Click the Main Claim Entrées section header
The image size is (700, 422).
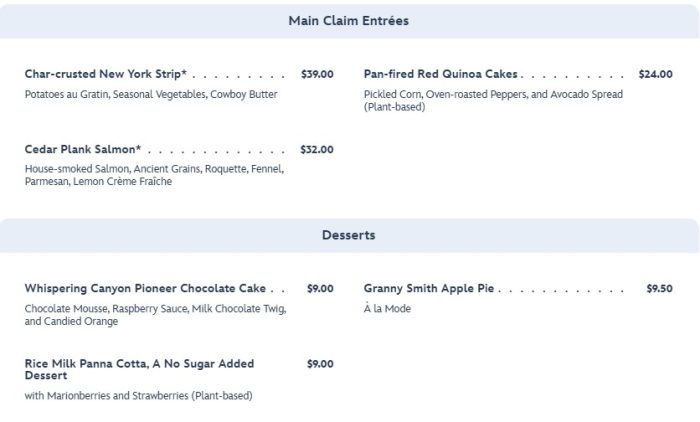pos(348,21)
